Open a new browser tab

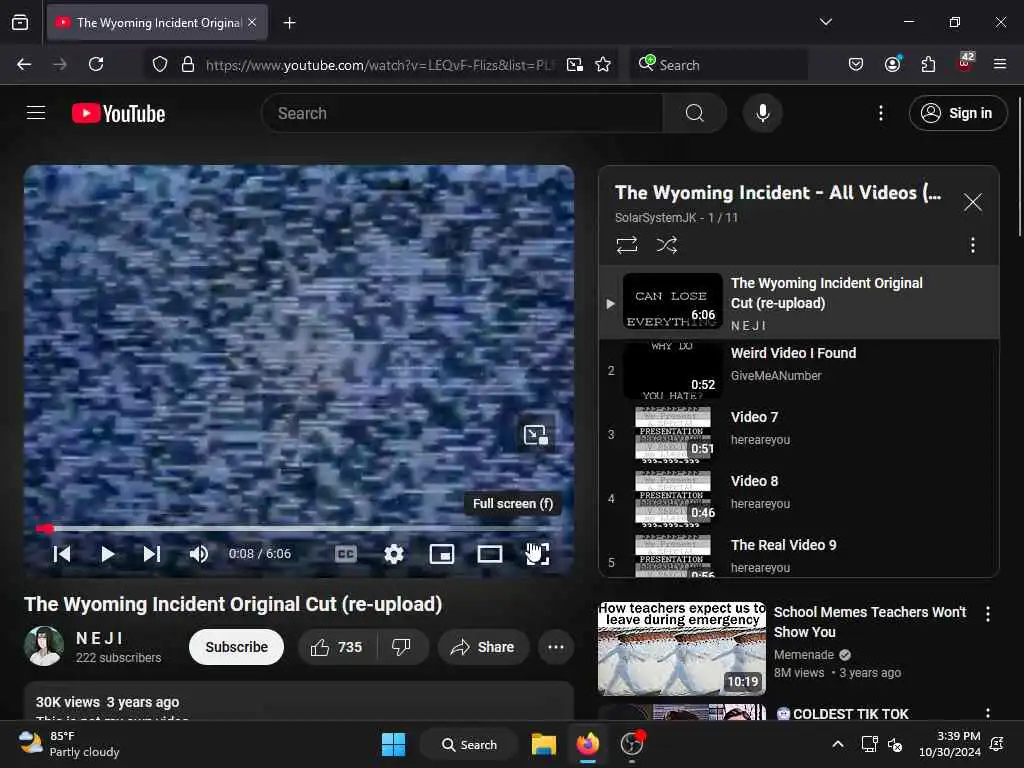coord(289,23)
